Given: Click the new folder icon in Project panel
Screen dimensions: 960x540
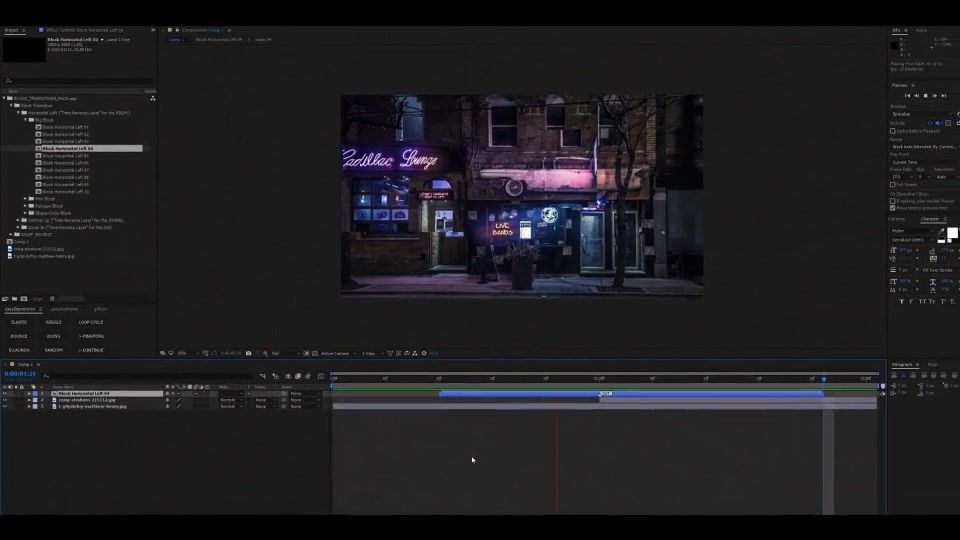Looking at the screenshot, I should pyautogui.click(x=14, y=299).
